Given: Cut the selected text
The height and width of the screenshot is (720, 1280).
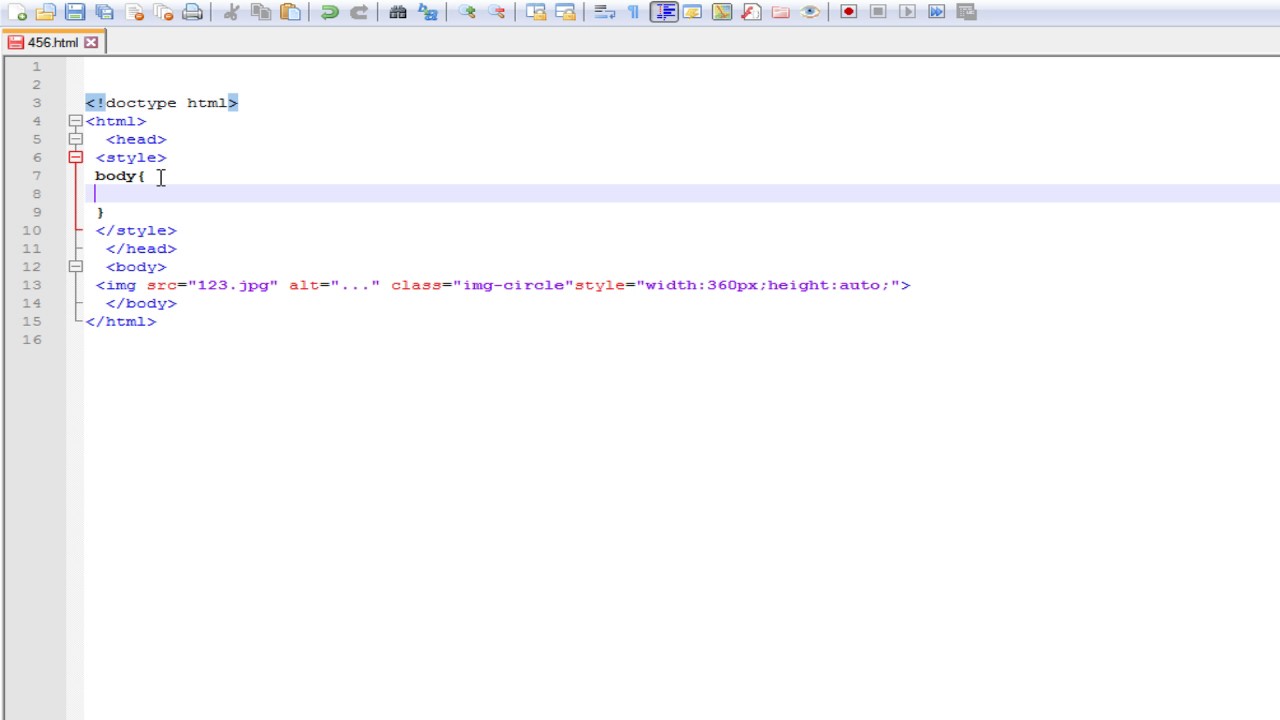Looking at the screenshot, I should [x=231, y=12].
